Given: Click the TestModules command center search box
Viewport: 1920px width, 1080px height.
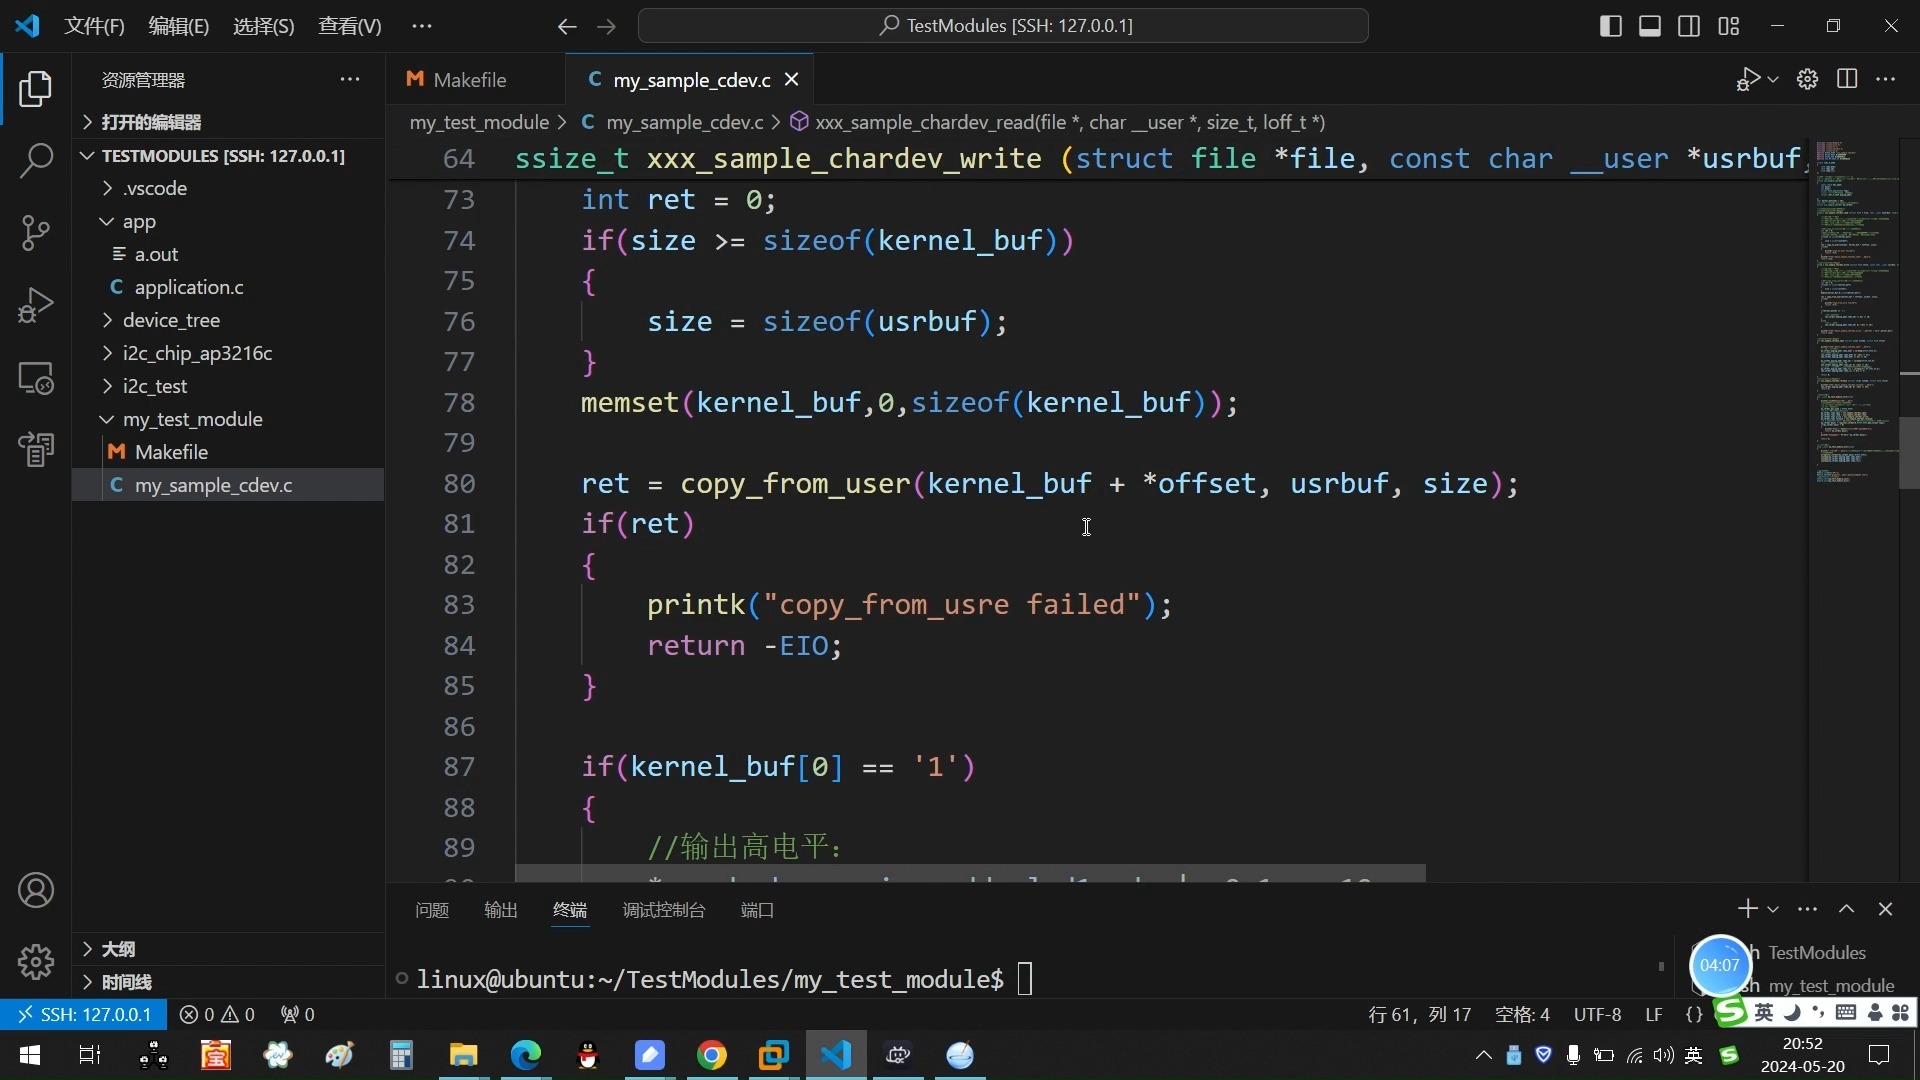Looking at the screenshot, I should 1003,26.
